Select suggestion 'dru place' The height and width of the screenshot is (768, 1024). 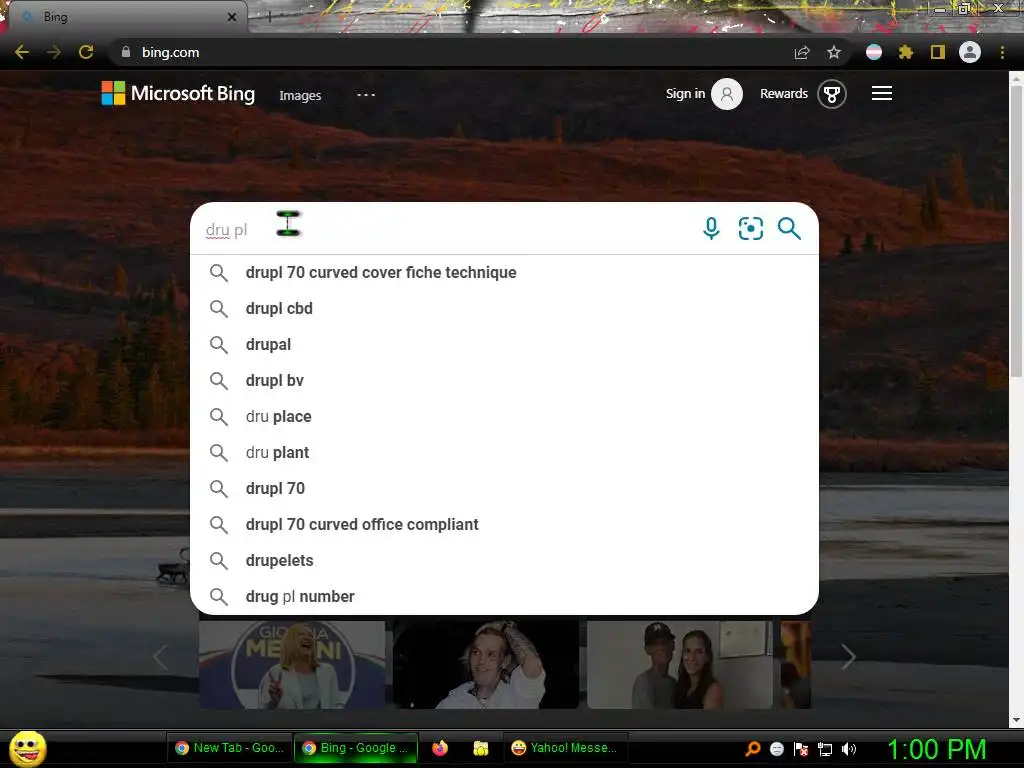pos(504,416)
